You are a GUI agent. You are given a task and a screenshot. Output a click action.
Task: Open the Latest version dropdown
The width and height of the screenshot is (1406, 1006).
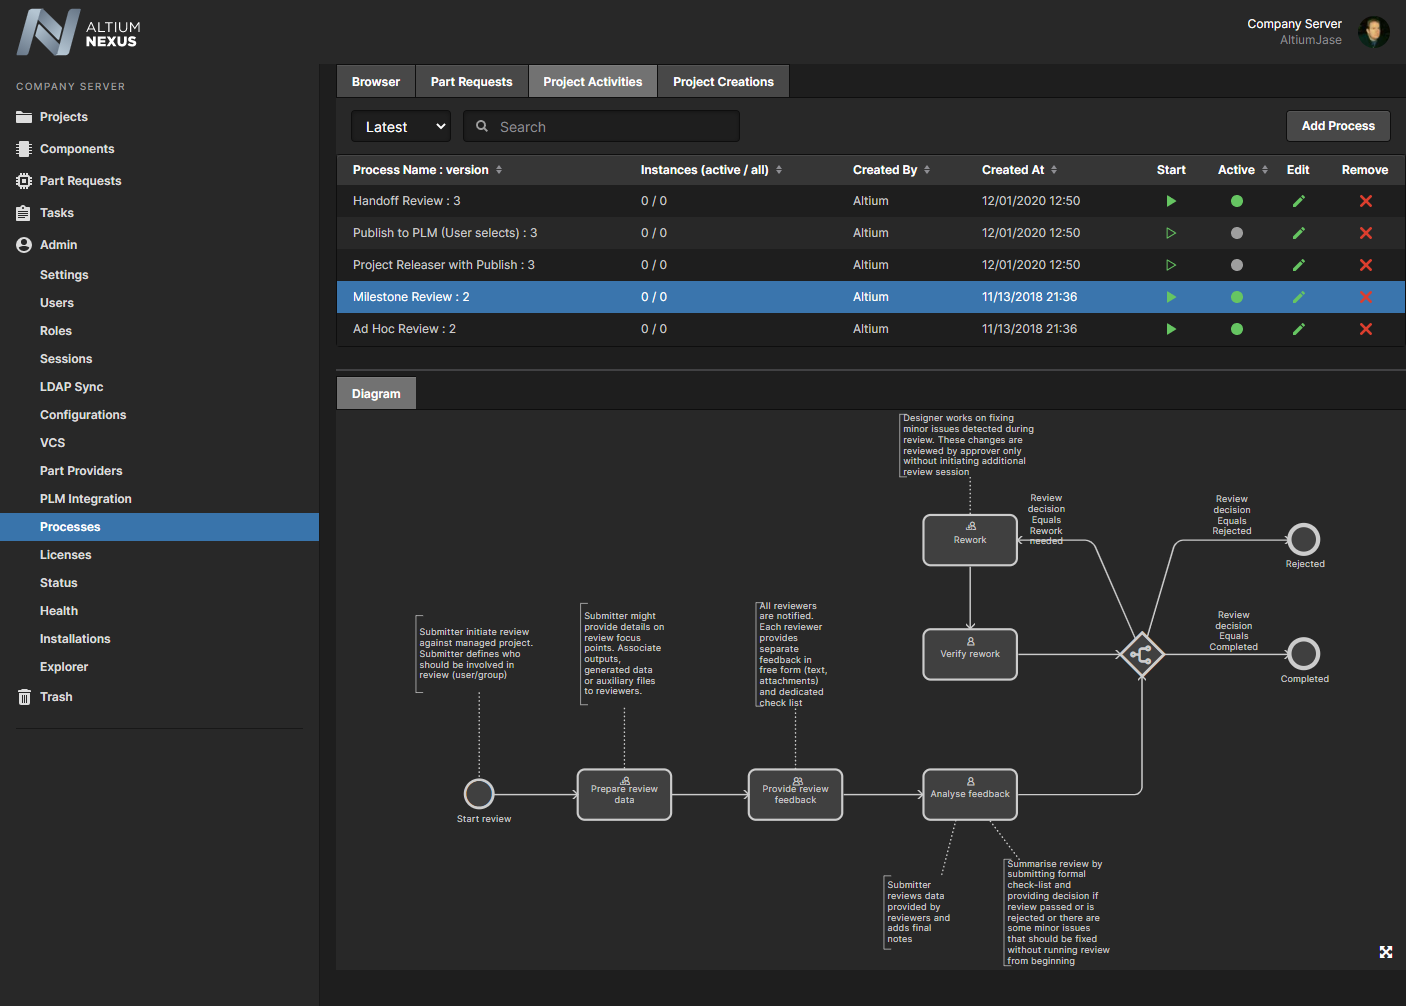pyautogui.click(x=401, y=127)
